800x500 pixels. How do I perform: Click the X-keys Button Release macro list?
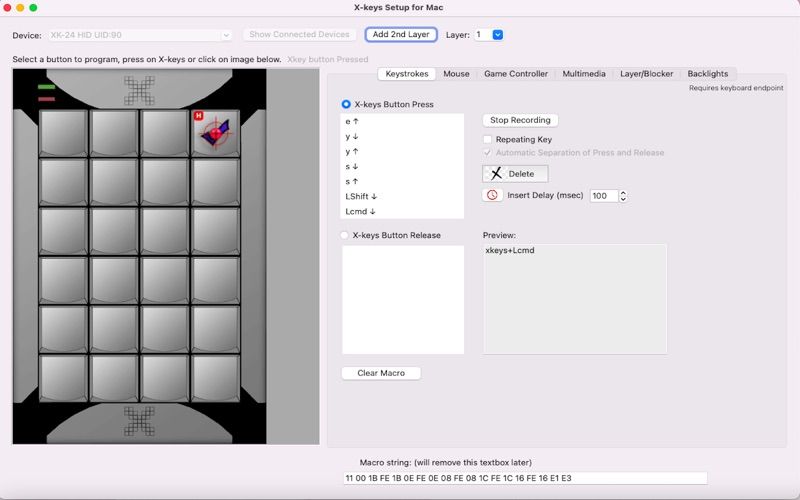pyautogui.click(x=403, y=300)
